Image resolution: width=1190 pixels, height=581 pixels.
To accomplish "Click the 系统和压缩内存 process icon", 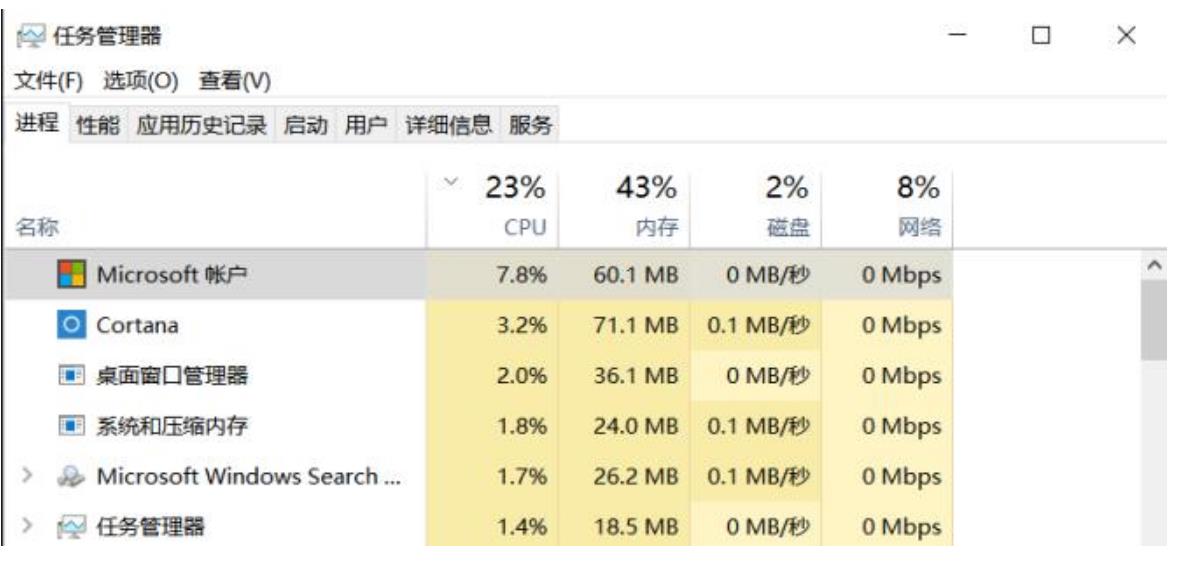I will [x=71, y=426].
